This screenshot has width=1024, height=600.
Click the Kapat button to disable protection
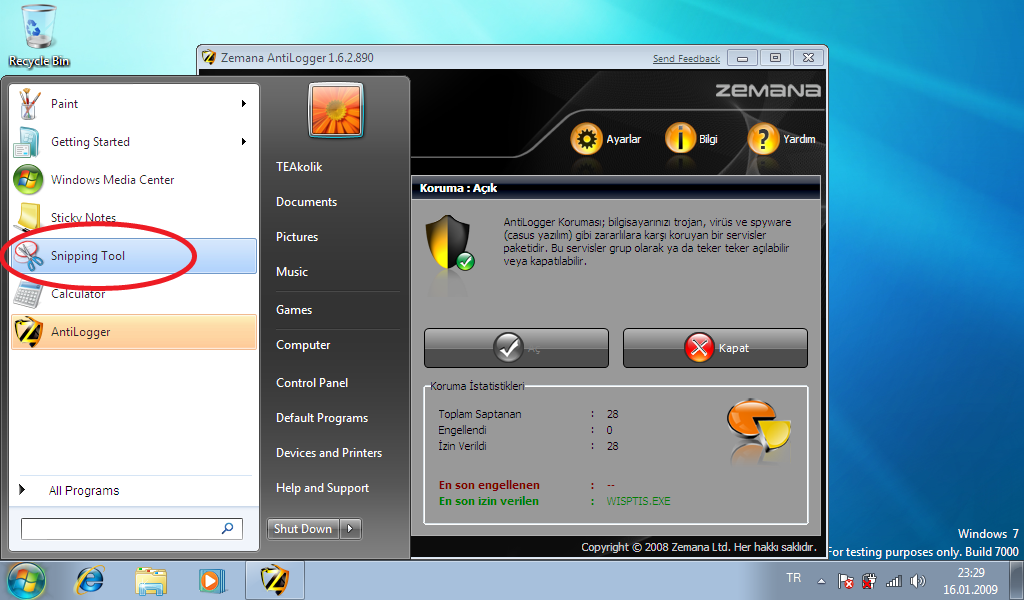tap(715, 348)
